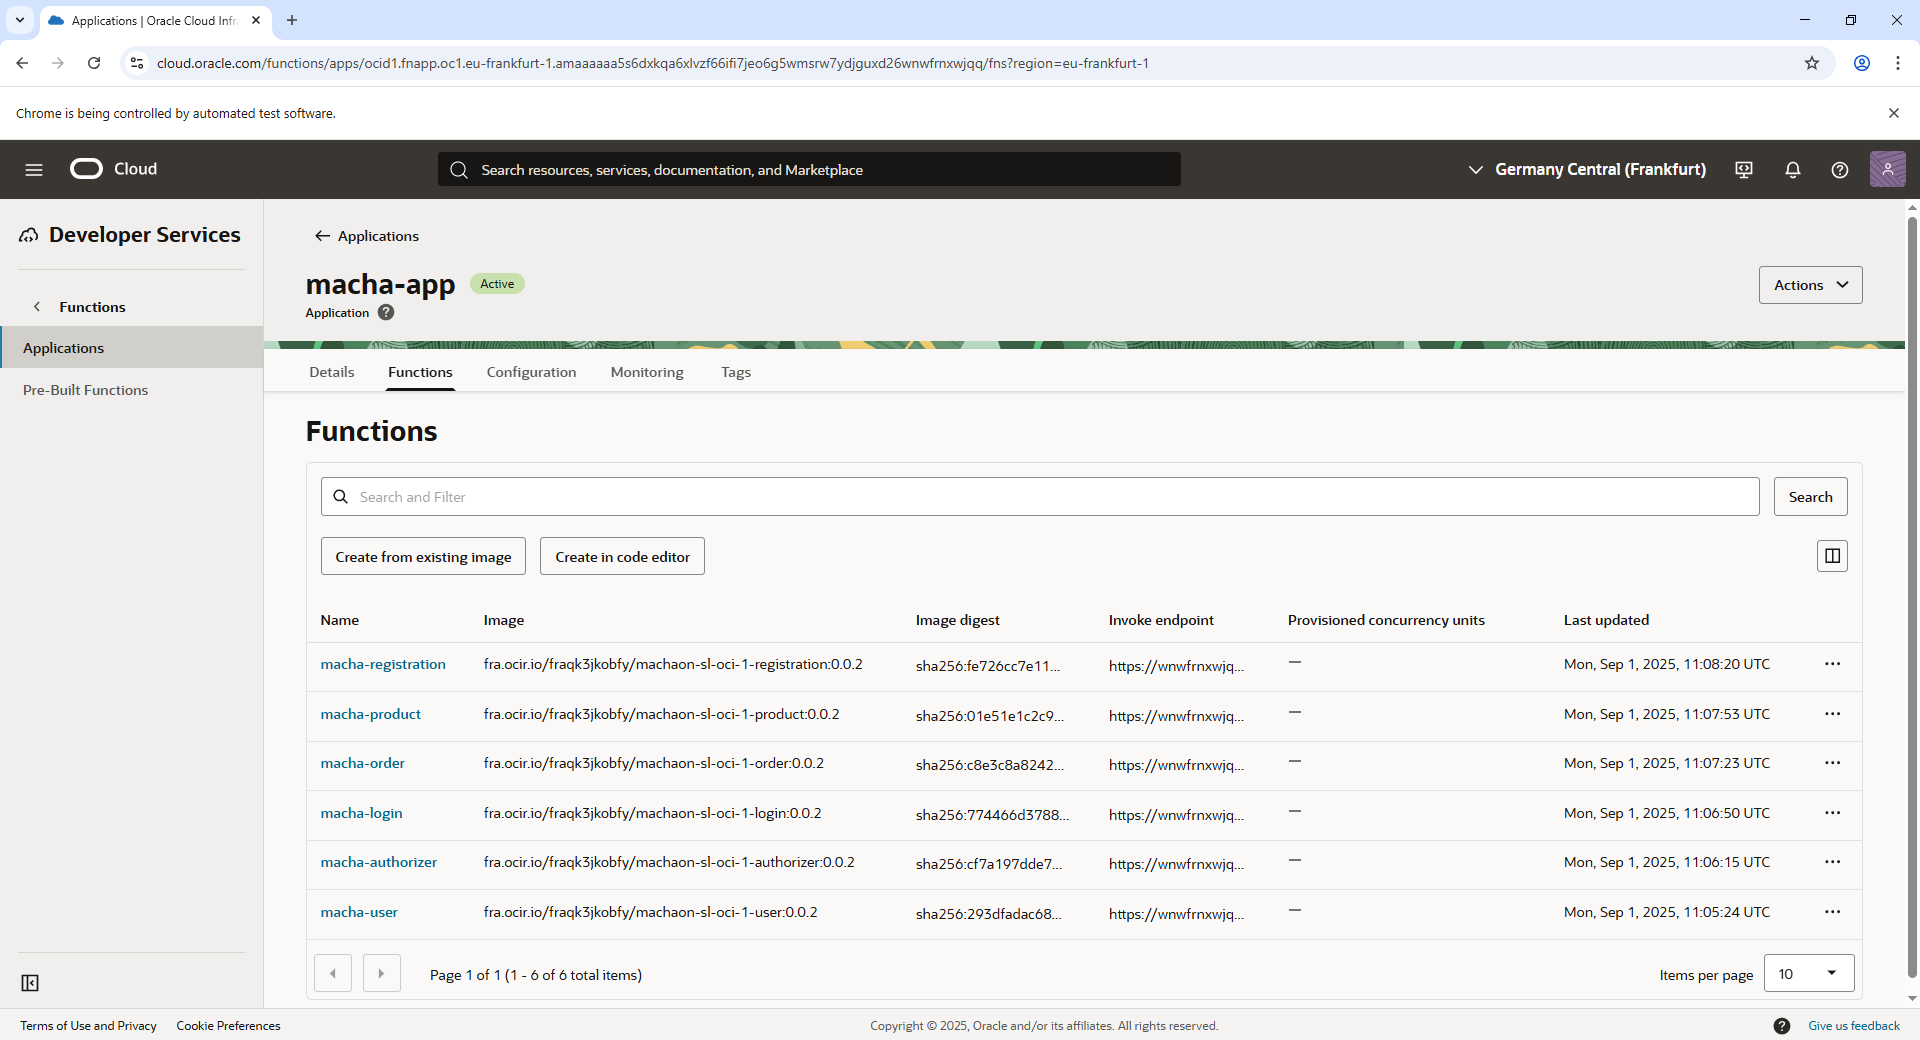The width and height of the screenshot is (1920, 1040).
Task: Open the Cloud Shell developer tools icon
Action: 1744,170
